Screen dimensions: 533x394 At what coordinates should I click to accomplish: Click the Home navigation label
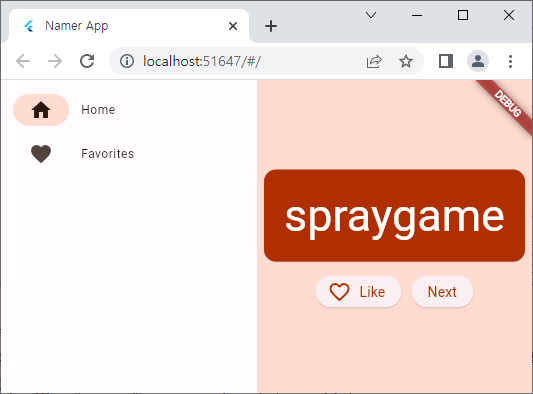[x=98, y=110]
